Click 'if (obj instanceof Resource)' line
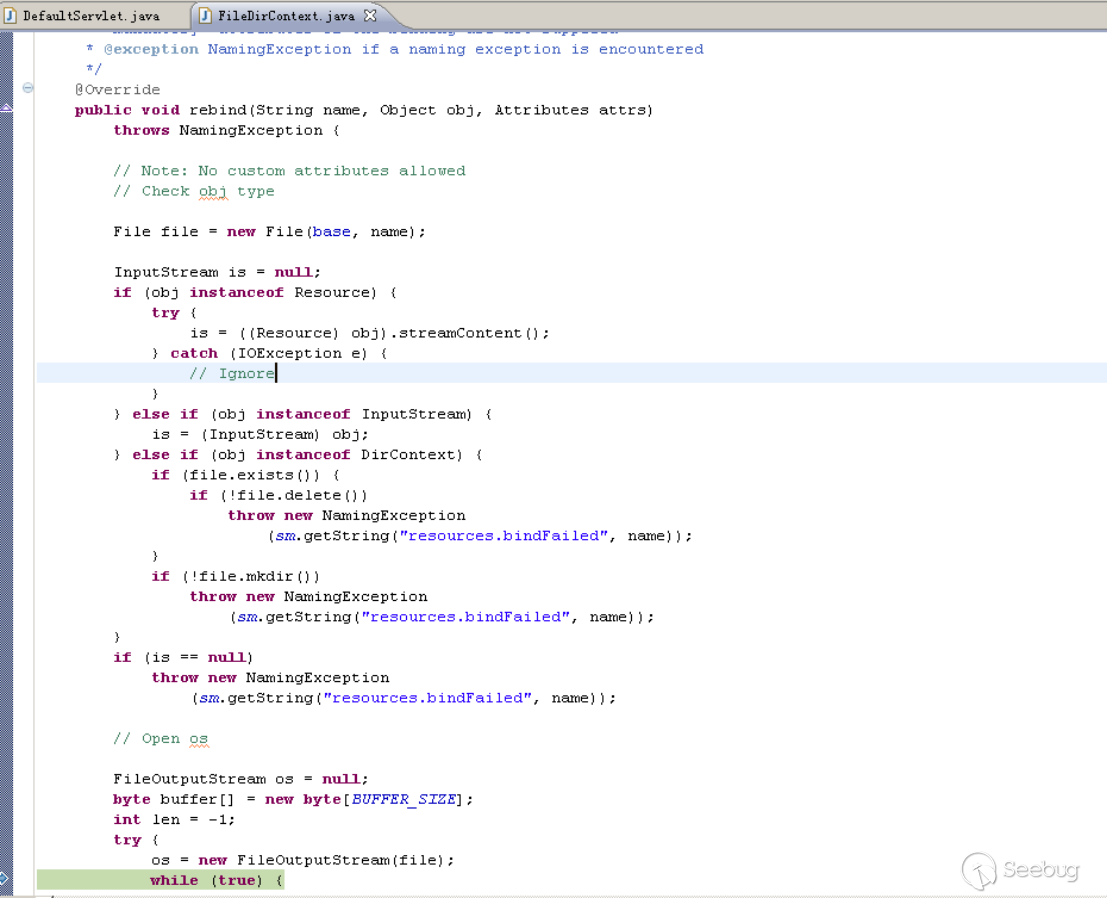This screenshot has width=1107, height=898. (x=255, y=292)
